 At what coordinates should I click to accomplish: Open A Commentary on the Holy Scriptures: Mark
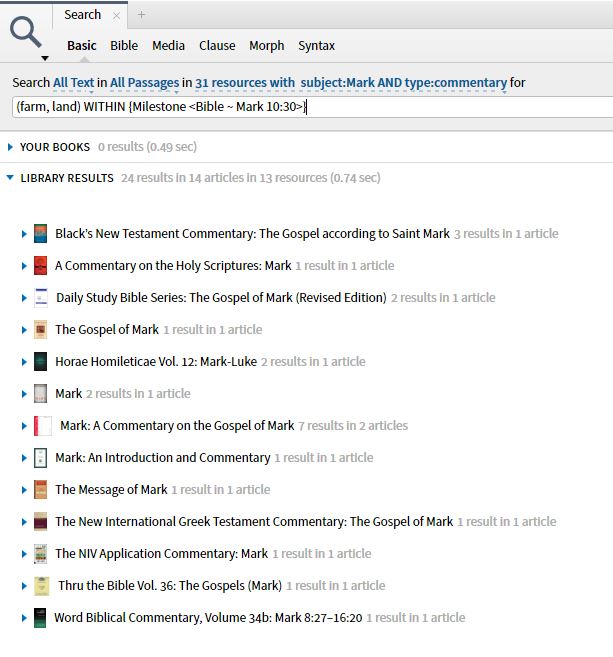coord(173,266)
